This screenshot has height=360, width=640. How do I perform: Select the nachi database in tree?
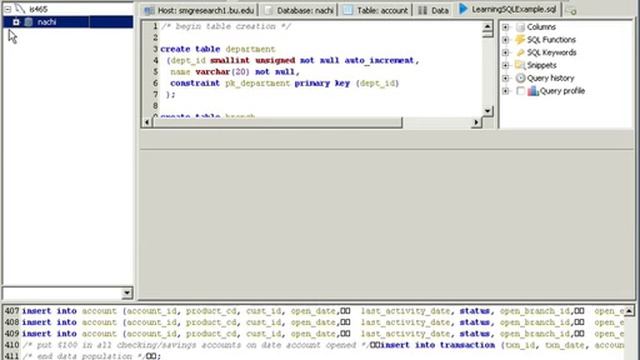tap(47, 22)
